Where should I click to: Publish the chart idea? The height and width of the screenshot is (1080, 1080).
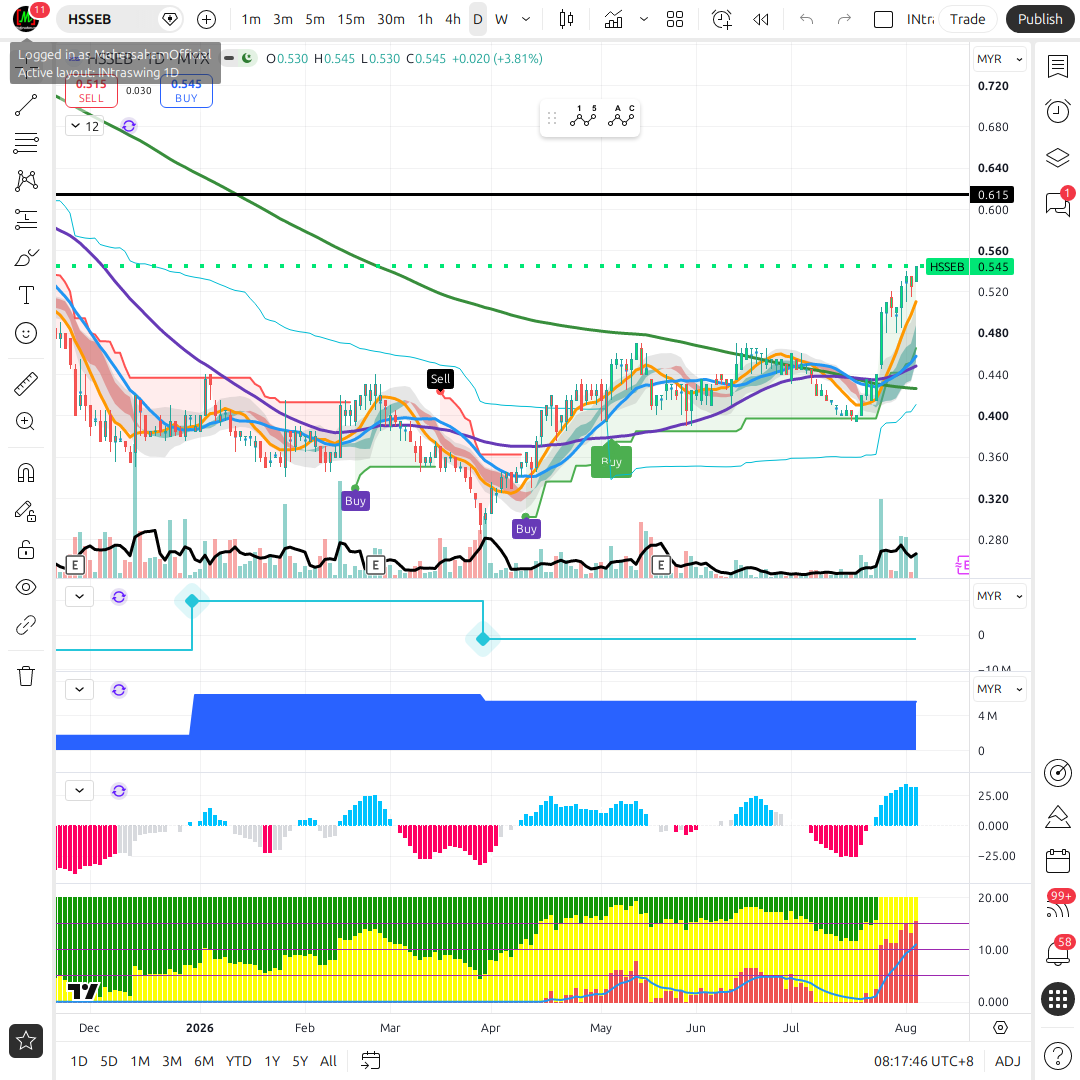[x=1040, y=19]
